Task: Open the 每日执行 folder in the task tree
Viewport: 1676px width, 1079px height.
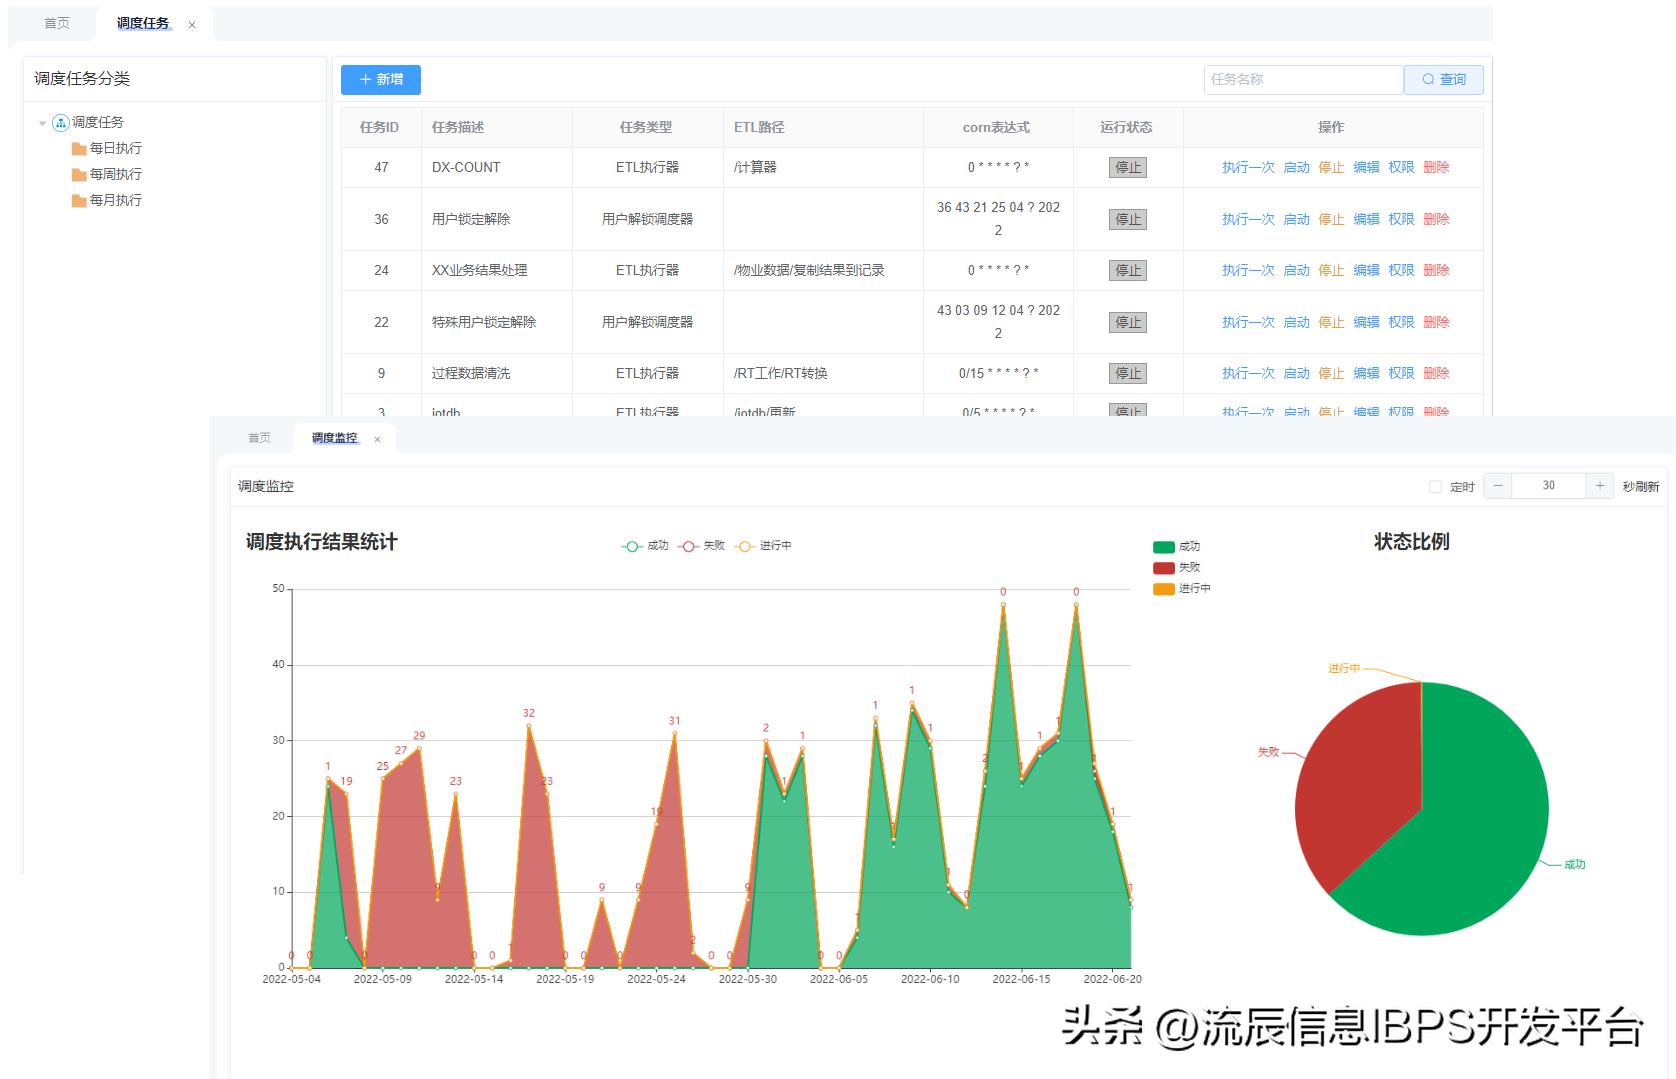Action: [x=78, y=147]
